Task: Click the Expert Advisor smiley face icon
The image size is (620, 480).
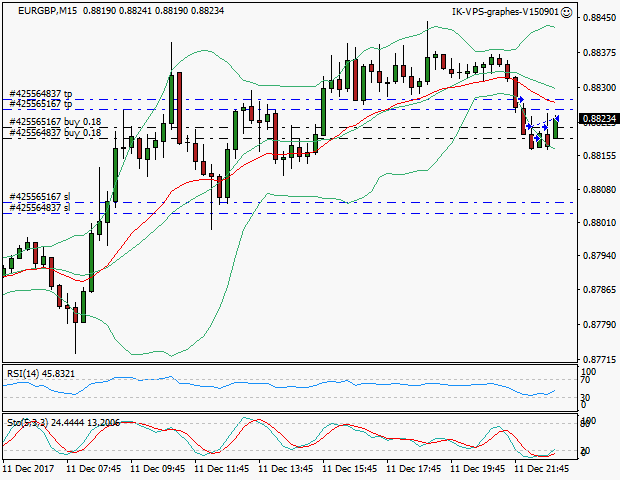Action: pos(568,12)
